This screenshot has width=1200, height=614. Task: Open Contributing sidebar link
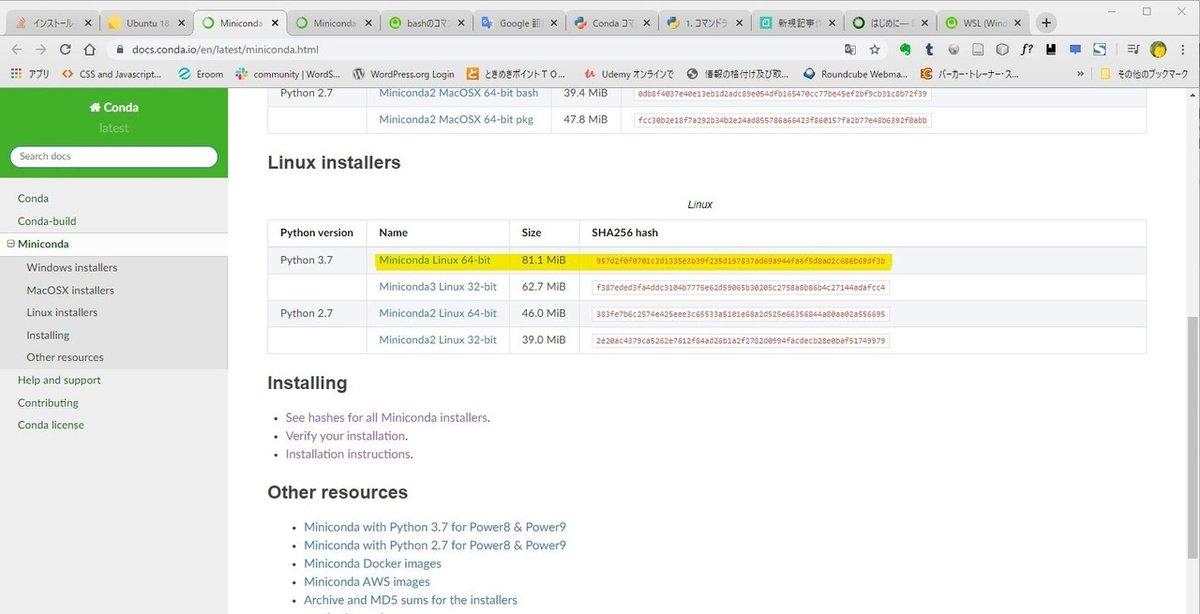[x=48, y=403]
